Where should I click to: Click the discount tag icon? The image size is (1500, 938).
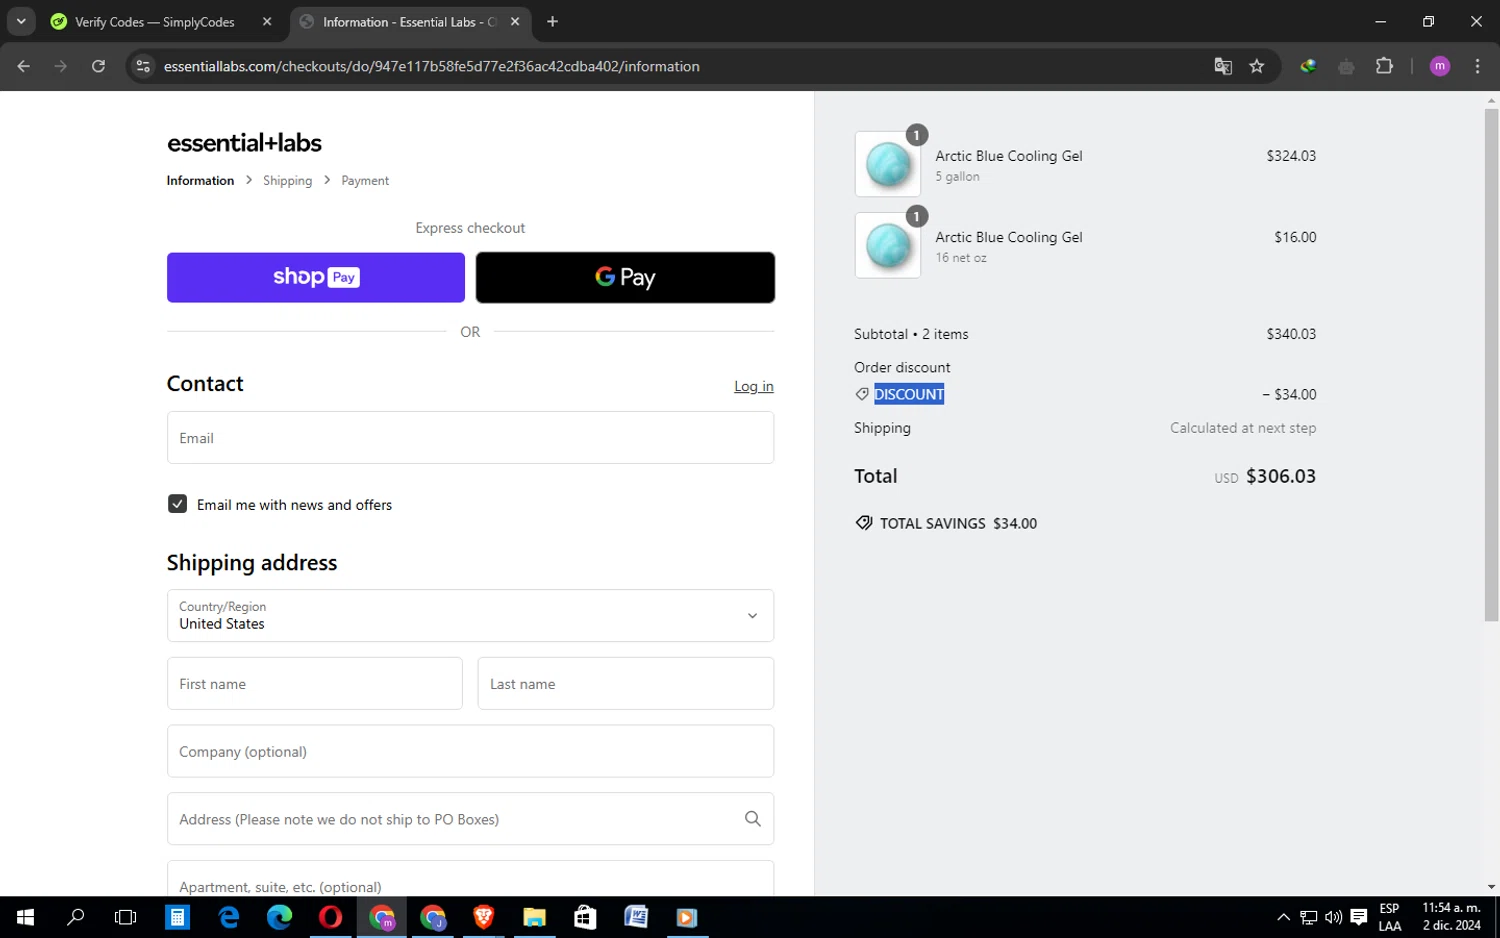point(862,394)
